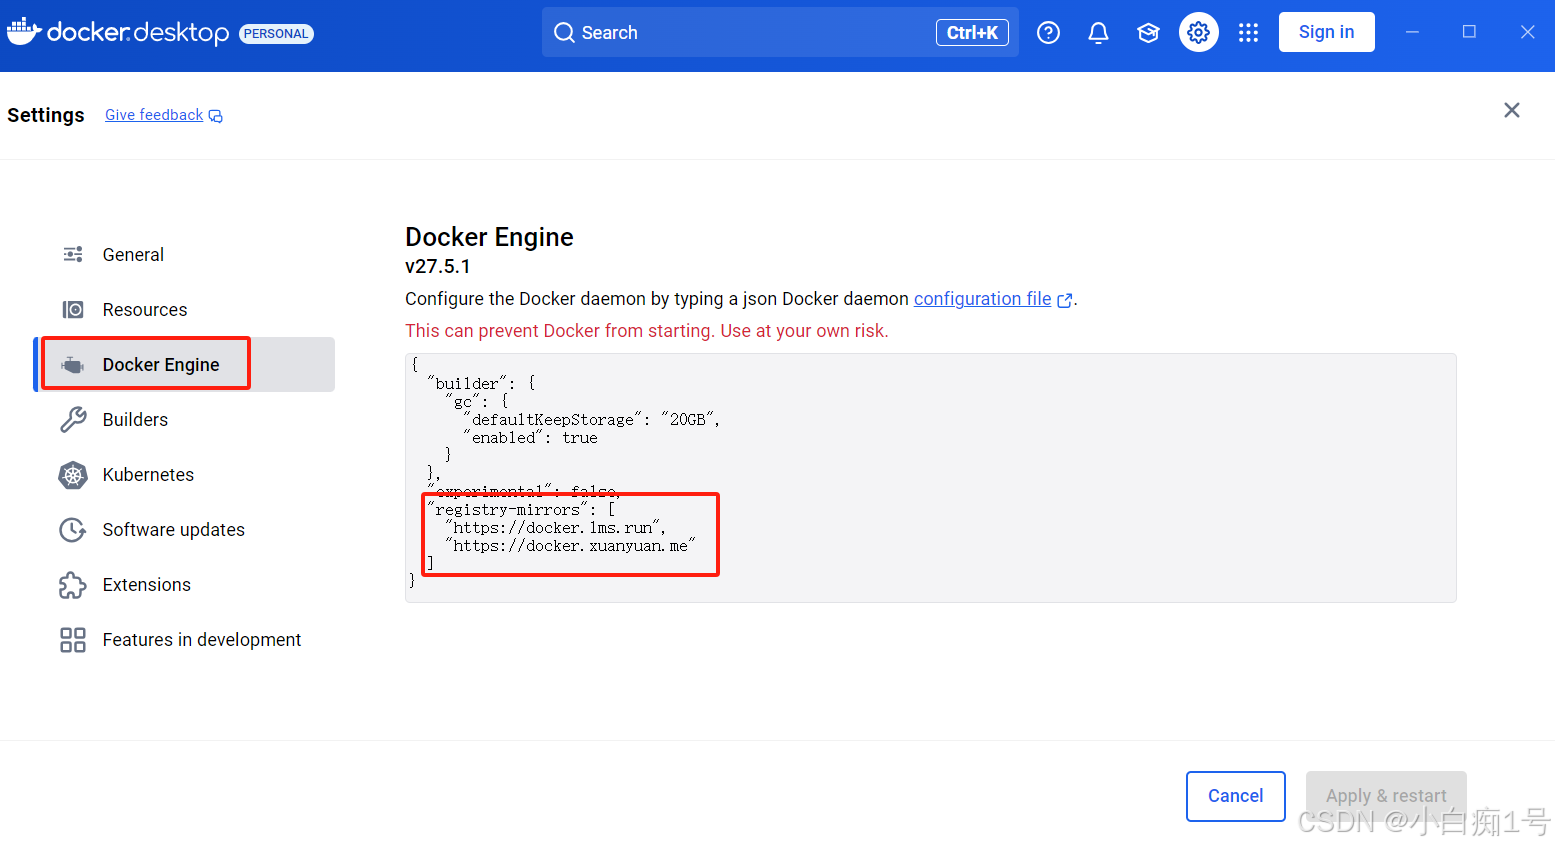Click the General settings icon
This screenshot has height=849, width=1555.
point(73,254)
